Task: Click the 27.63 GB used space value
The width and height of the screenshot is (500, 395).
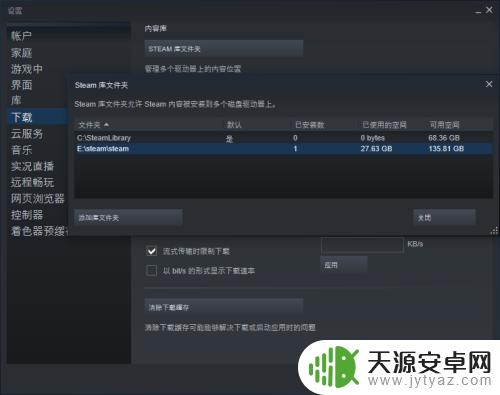Action: pyautogui.click(x=376, y=149)
